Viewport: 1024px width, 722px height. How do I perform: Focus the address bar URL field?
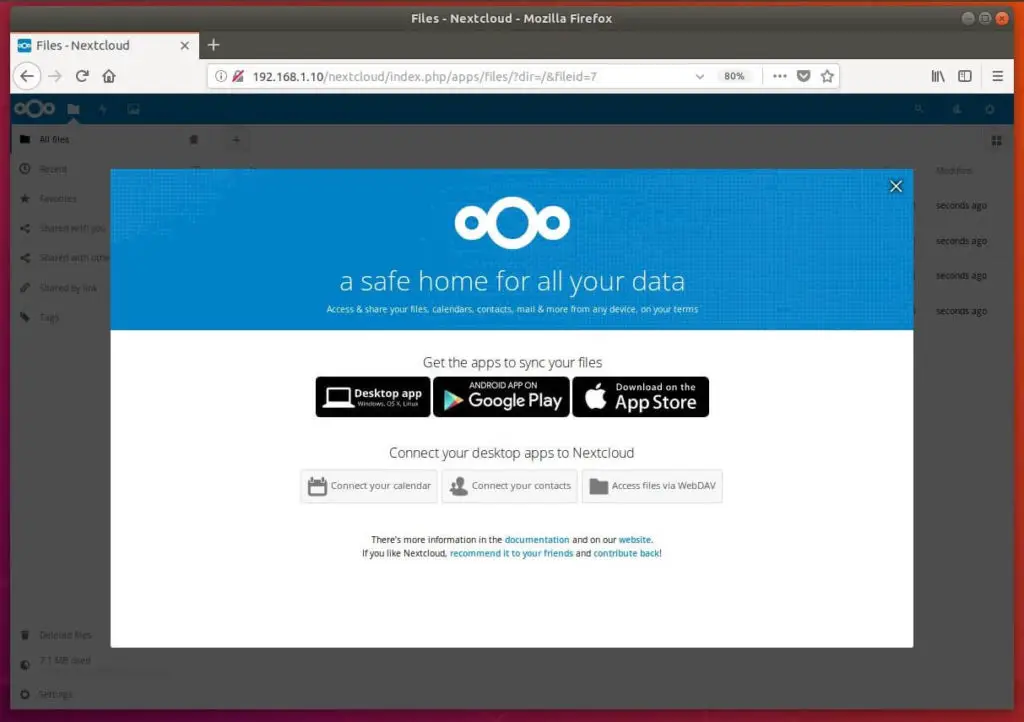(x=424, y=76)
